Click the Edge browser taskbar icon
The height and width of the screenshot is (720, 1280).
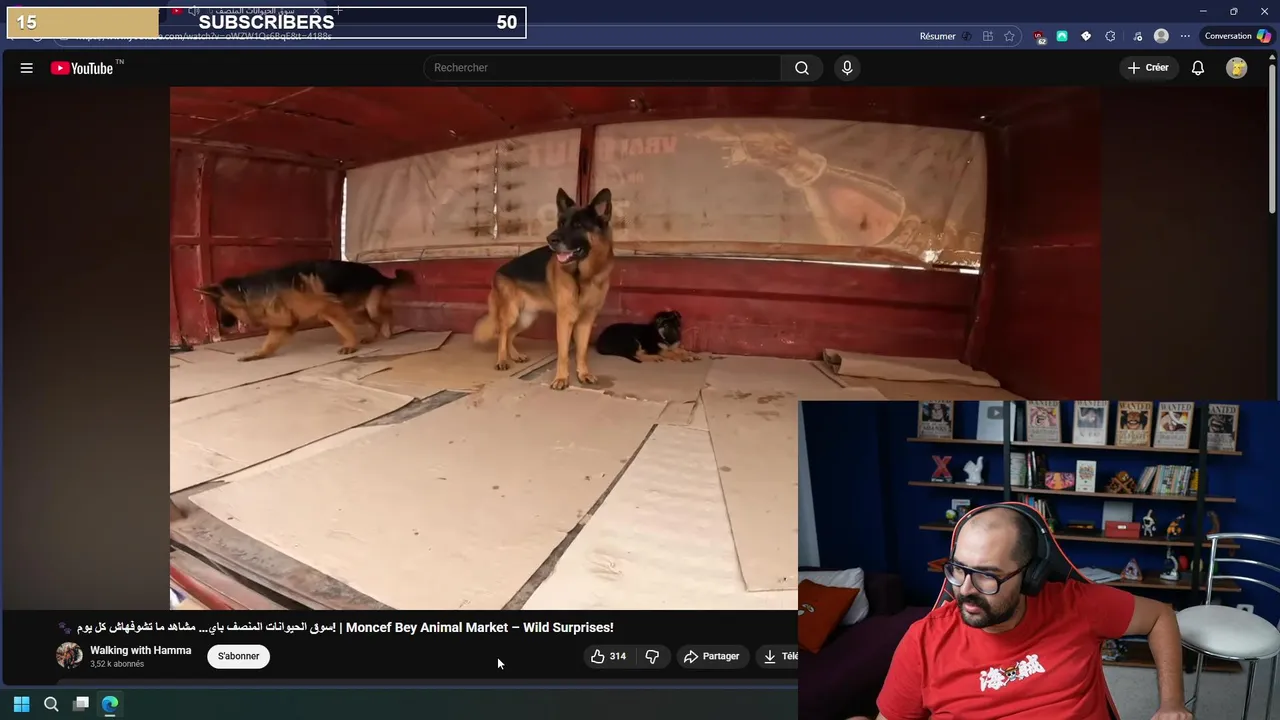click(x=110, y=704)
